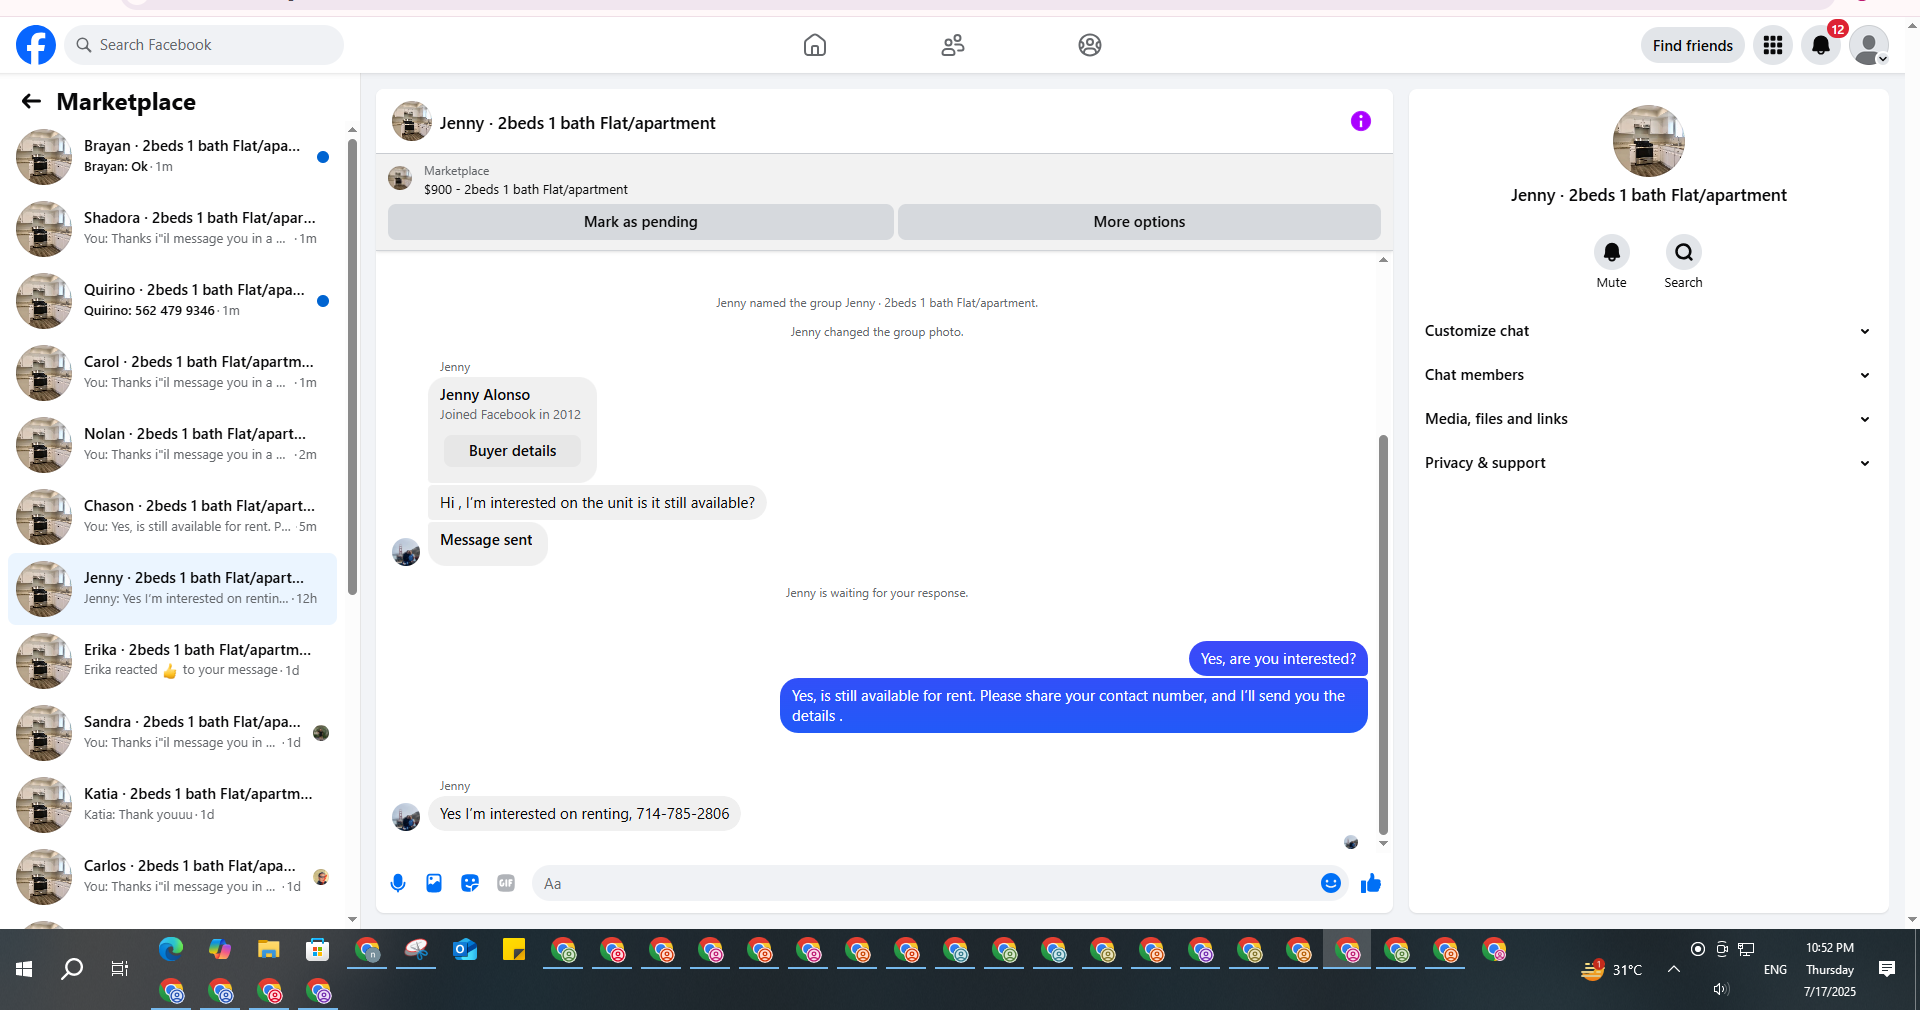Viewport: 1920px width, 1010px height.
Task: Open Erika's conversation in the chat list
Action: tap(173, 660)
